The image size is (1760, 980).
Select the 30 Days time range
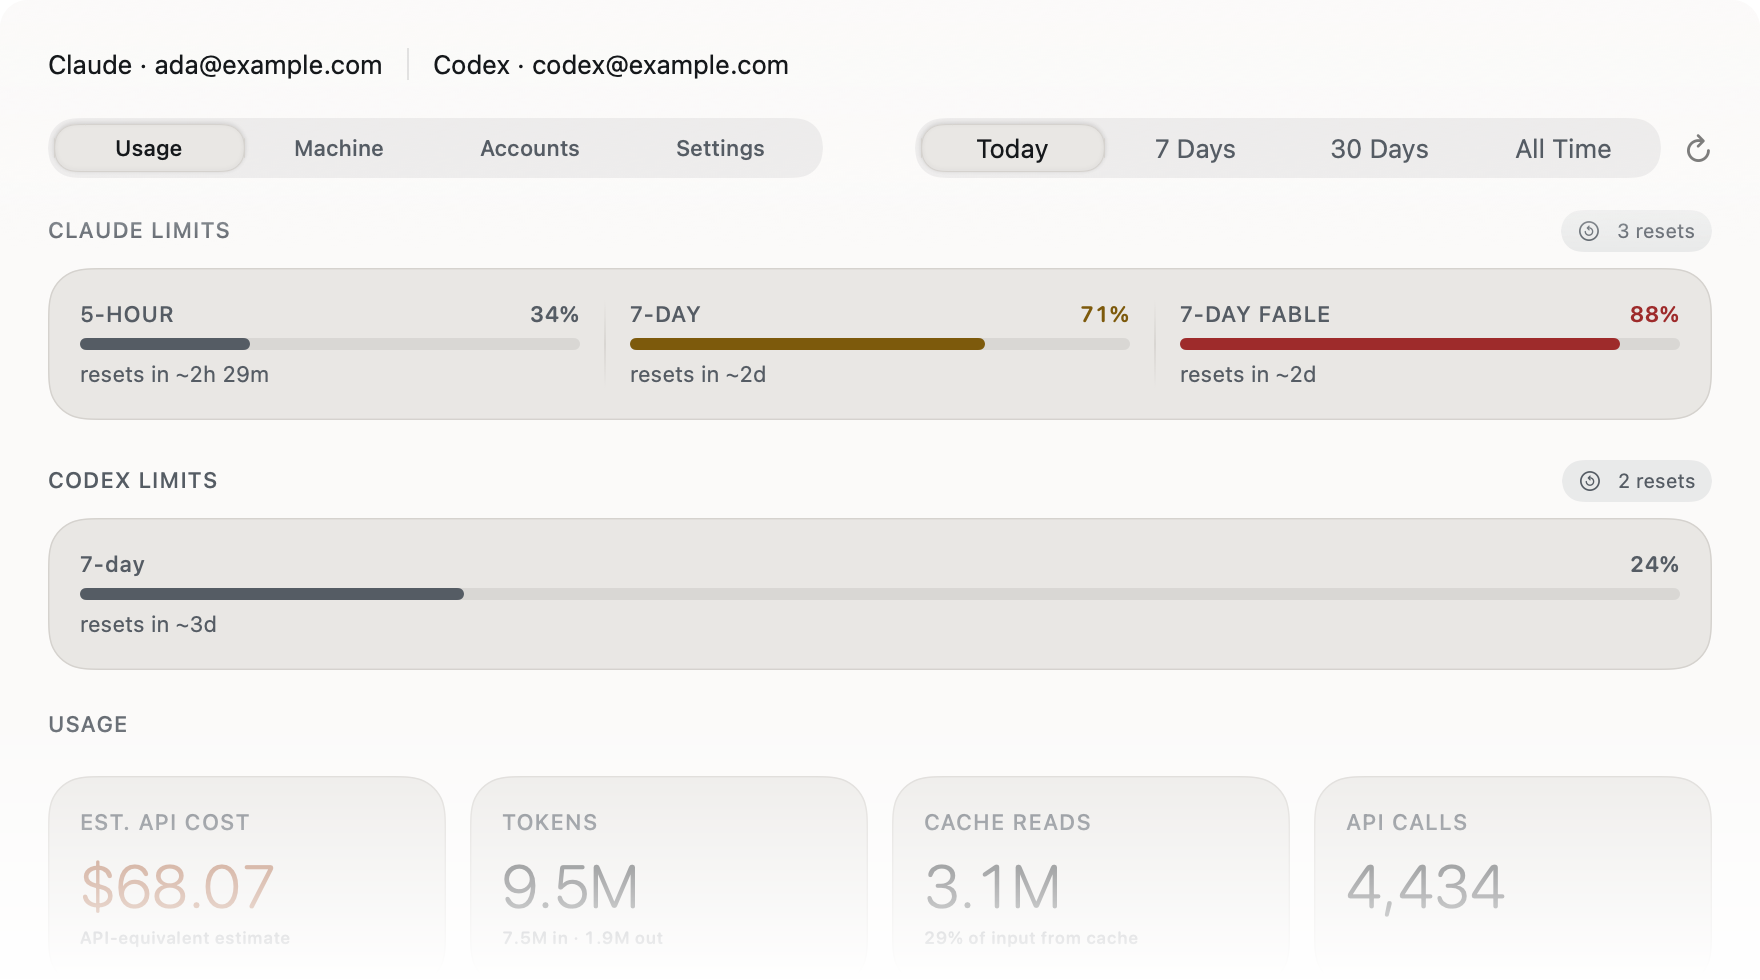pos(1379,149)
